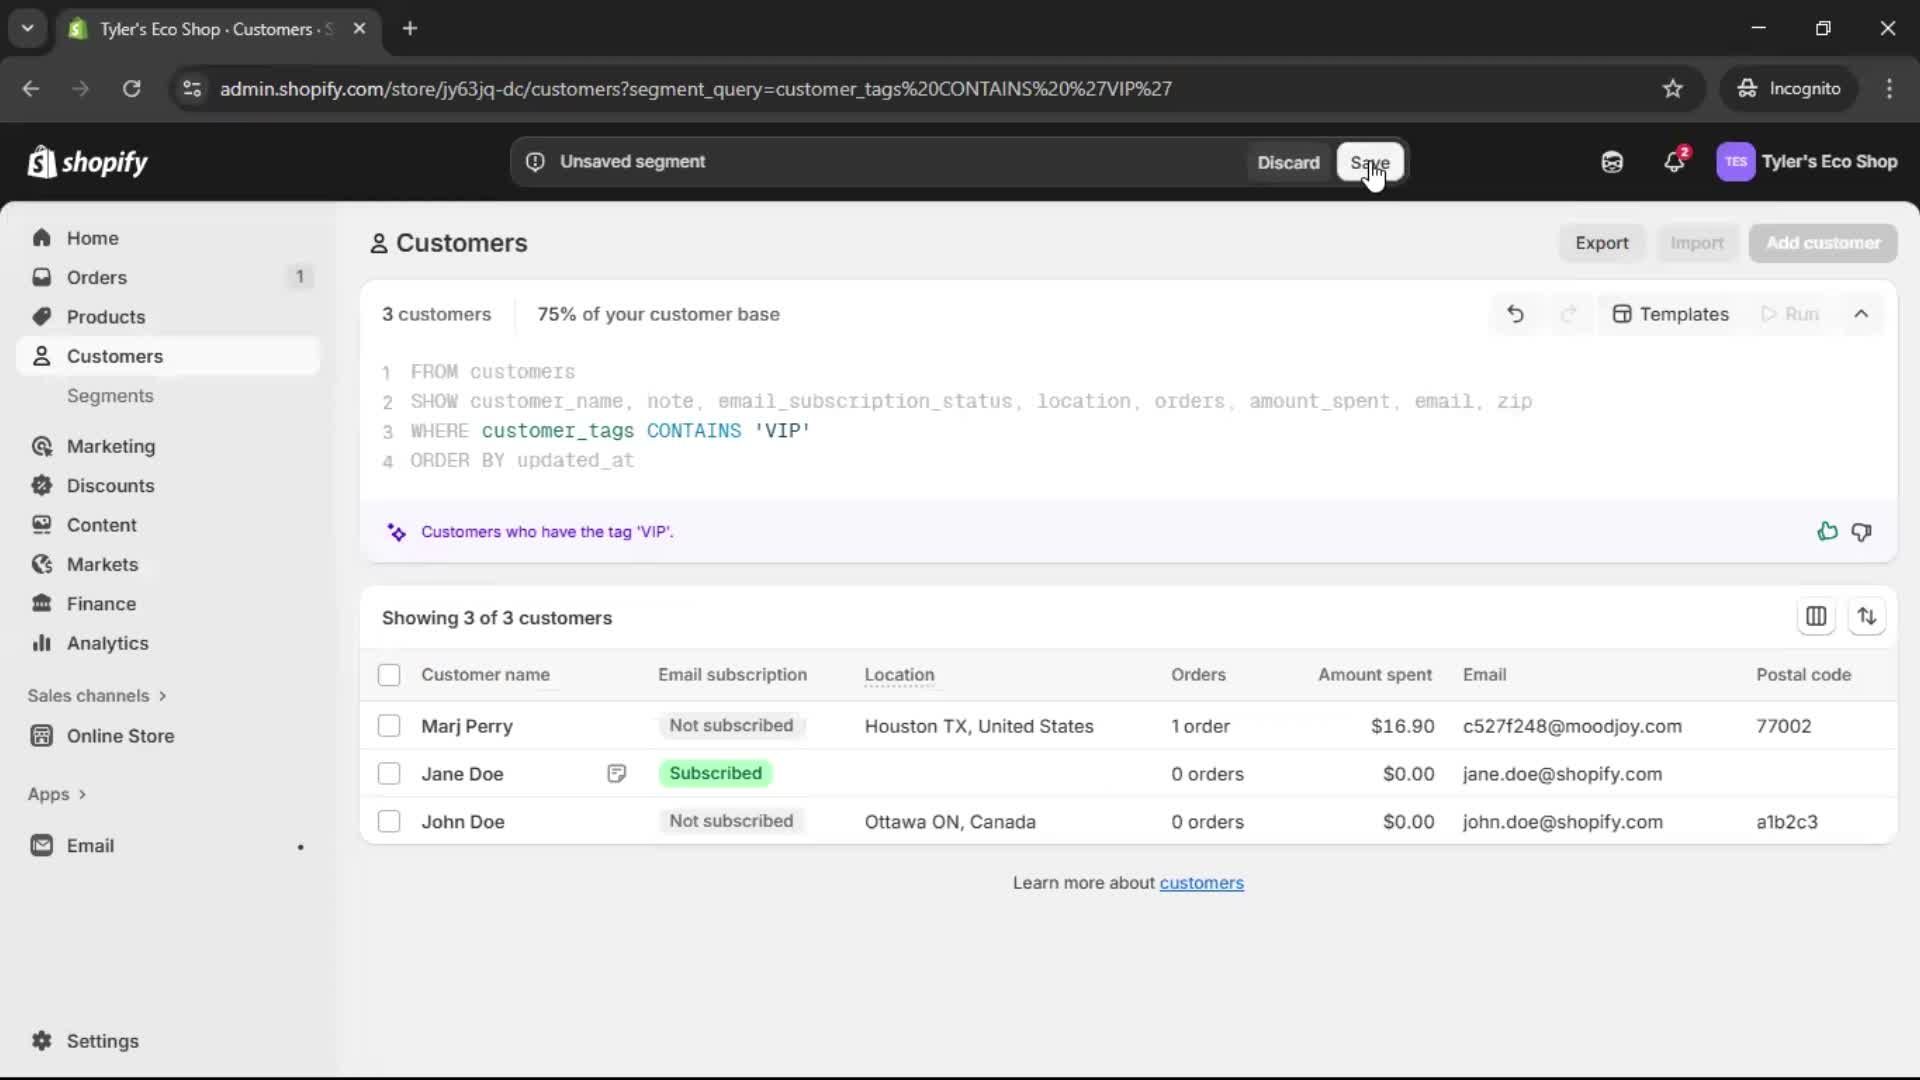Expand the Sales channels section
Screen dimensions: 1920x1080
97,696
